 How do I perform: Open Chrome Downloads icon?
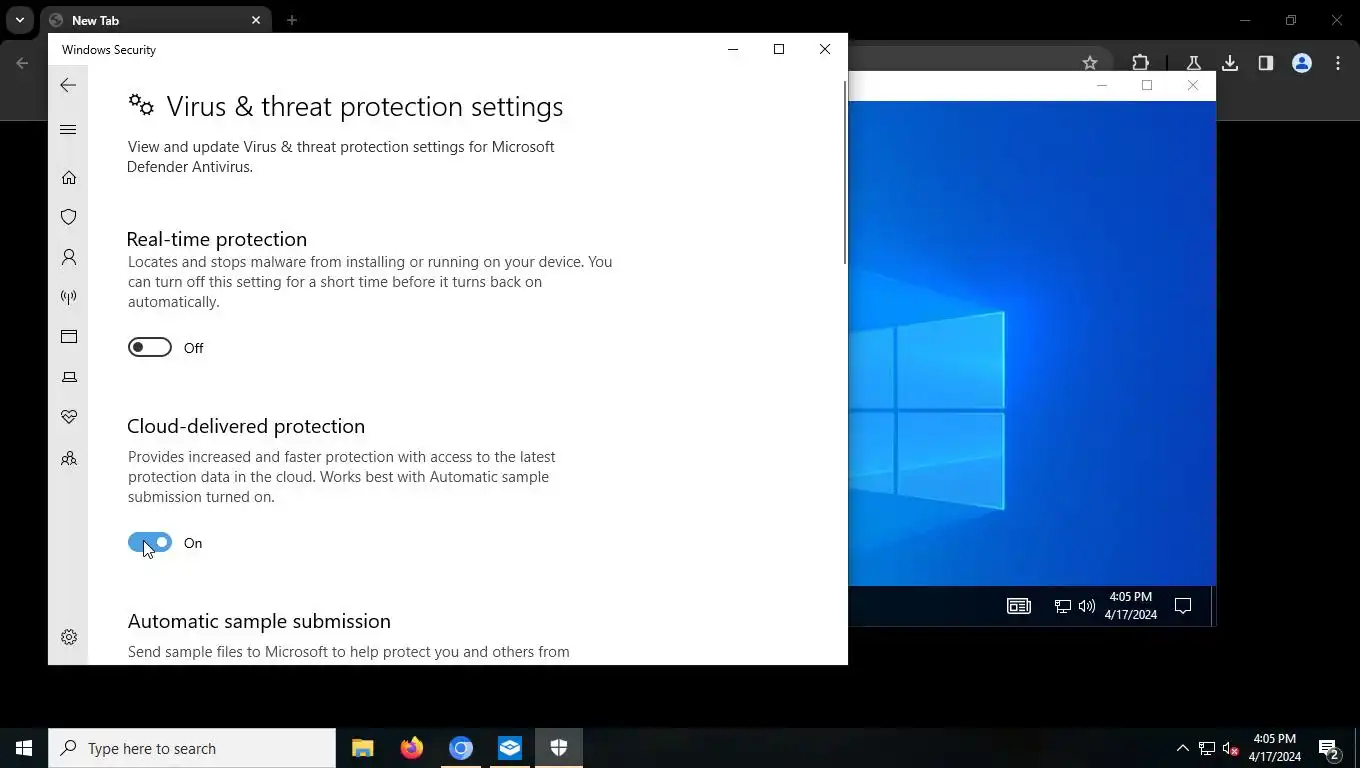click(x=1230, y=63)
